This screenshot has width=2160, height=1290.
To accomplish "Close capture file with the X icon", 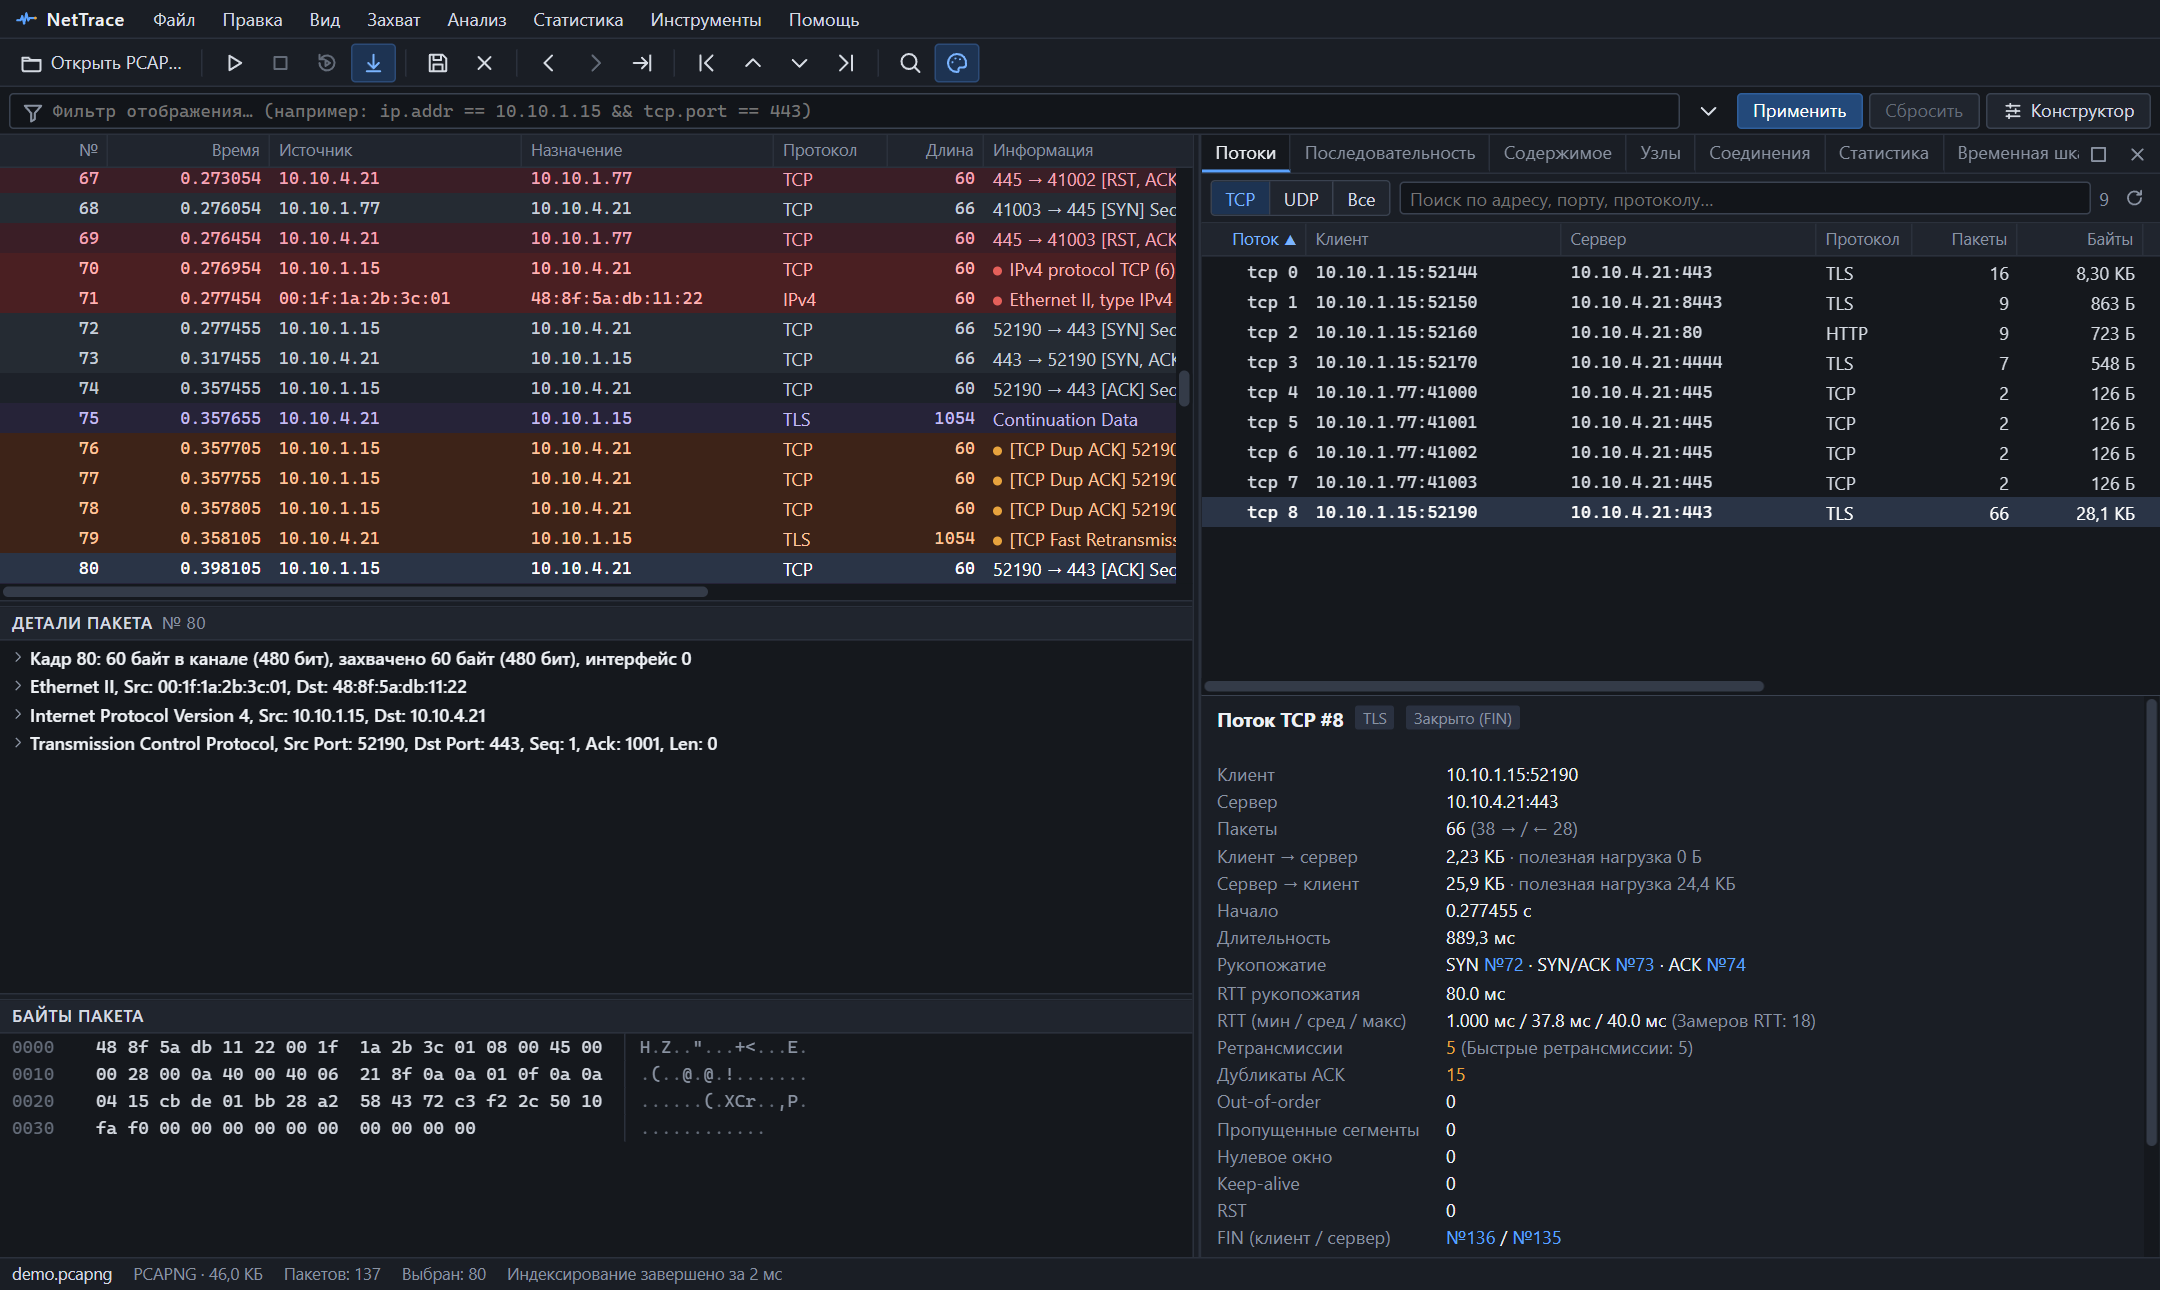I will 484,63.
